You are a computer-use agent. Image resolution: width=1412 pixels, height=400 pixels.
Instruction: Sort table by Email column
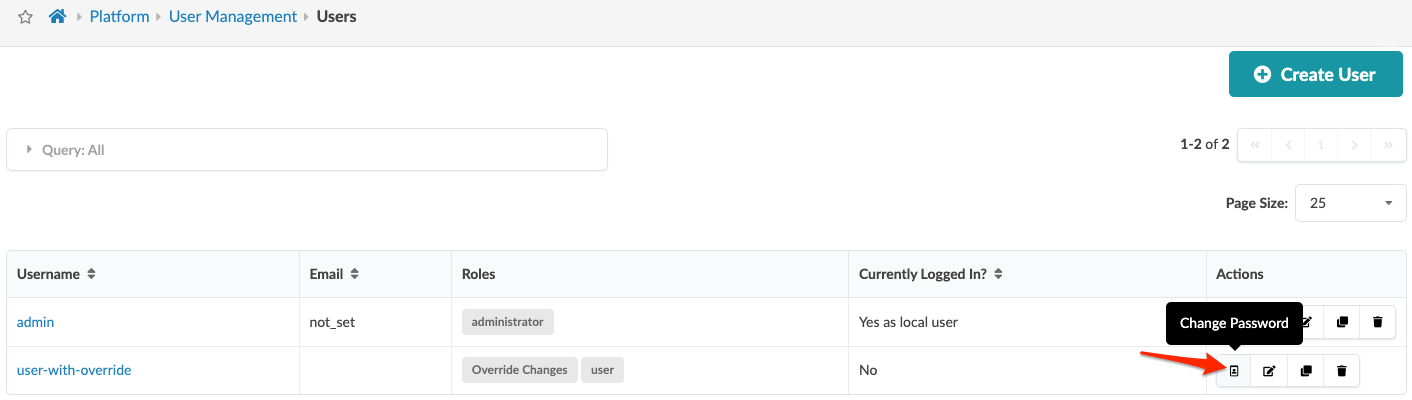click(354, 274)
